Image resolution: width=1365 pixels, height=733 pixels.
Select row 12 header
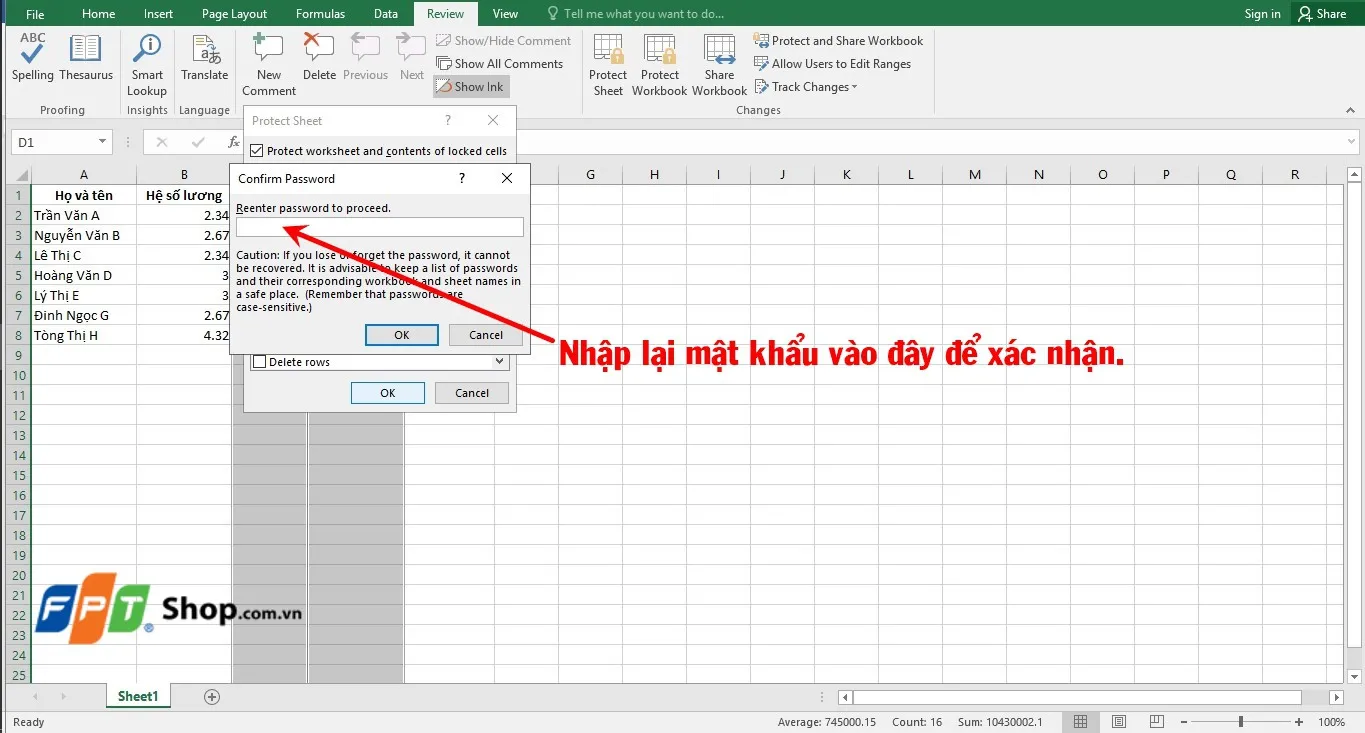click(17, 415)
